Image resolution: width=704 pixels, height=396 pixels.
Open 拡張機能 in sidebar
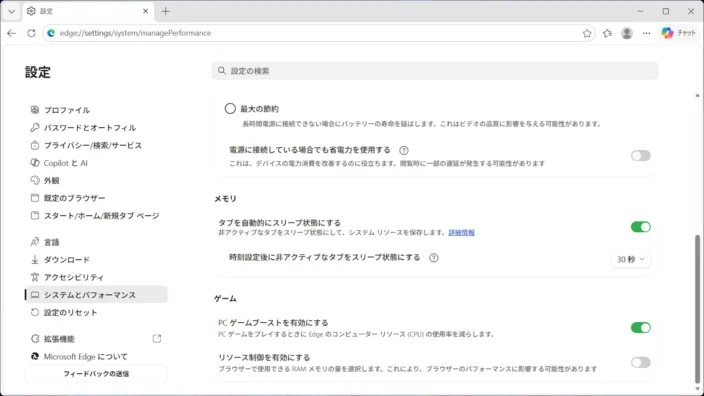tap(96, 339)
